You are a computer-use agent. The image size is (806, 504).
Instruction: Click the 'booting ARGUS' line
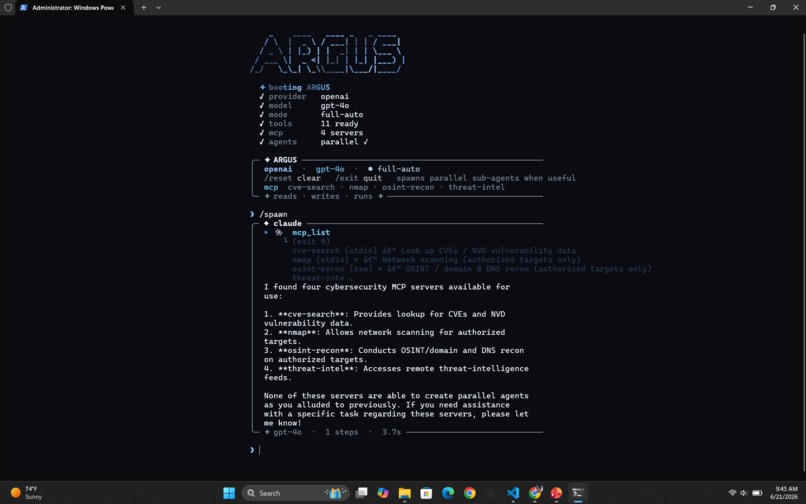tap(295, 87)
